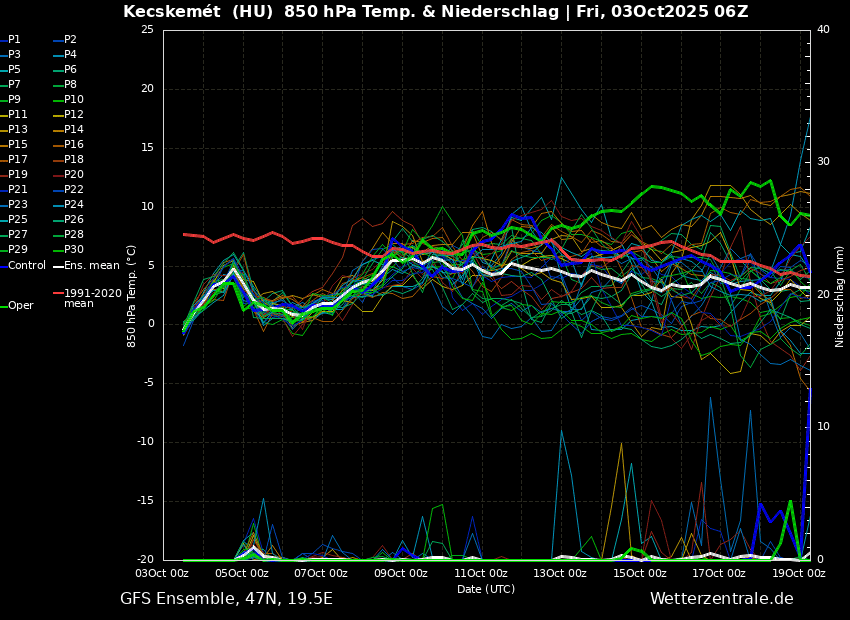Click the Wetterzentrale.de watermark text
850x620 pixels.
(721, 599)
